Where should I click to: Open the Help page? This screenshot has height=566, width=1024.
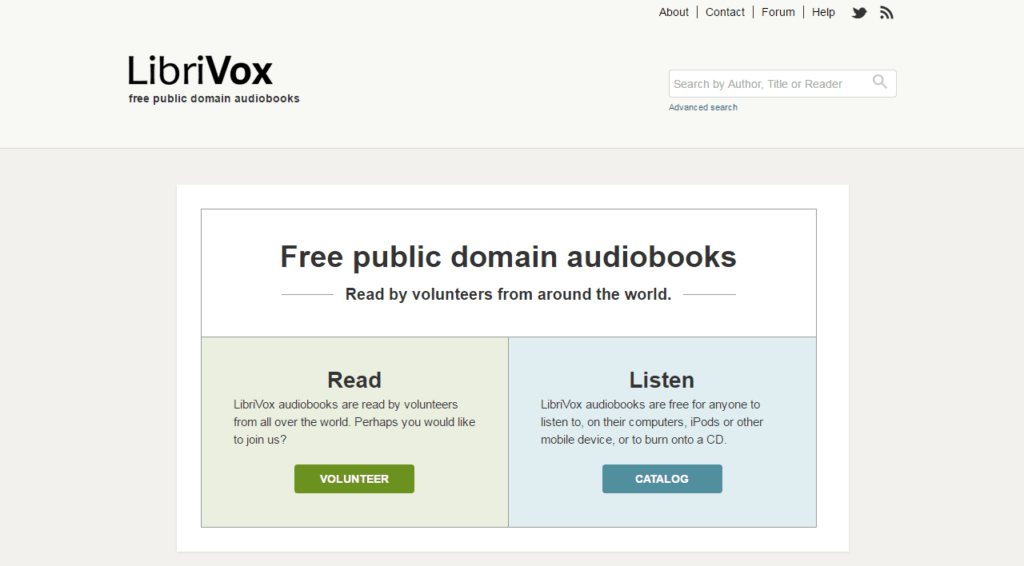point(823,12)
